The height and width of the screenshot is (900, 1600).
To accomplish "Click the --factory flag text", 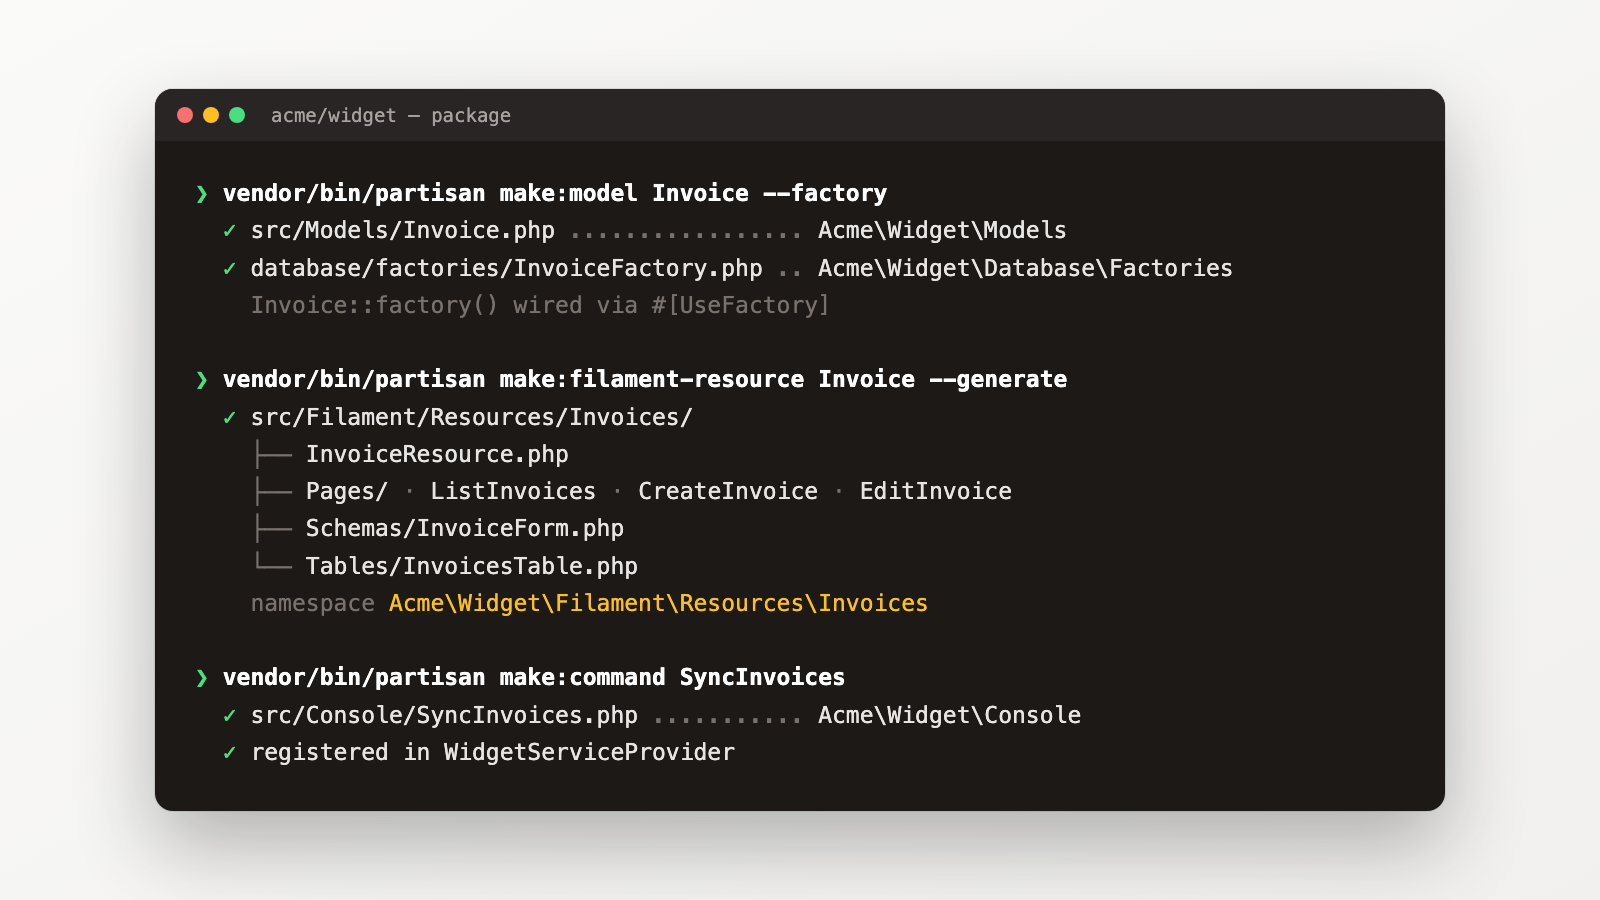I will tap(825, 193).
